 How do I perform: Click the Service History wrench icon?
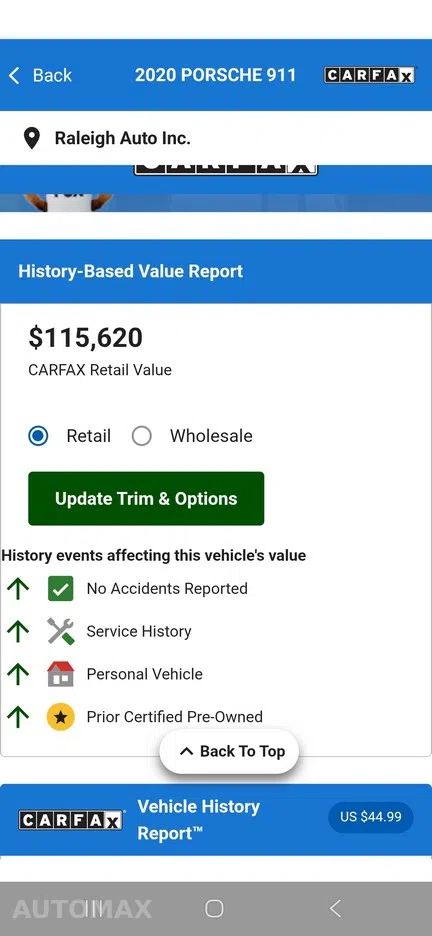pos(60,632)
